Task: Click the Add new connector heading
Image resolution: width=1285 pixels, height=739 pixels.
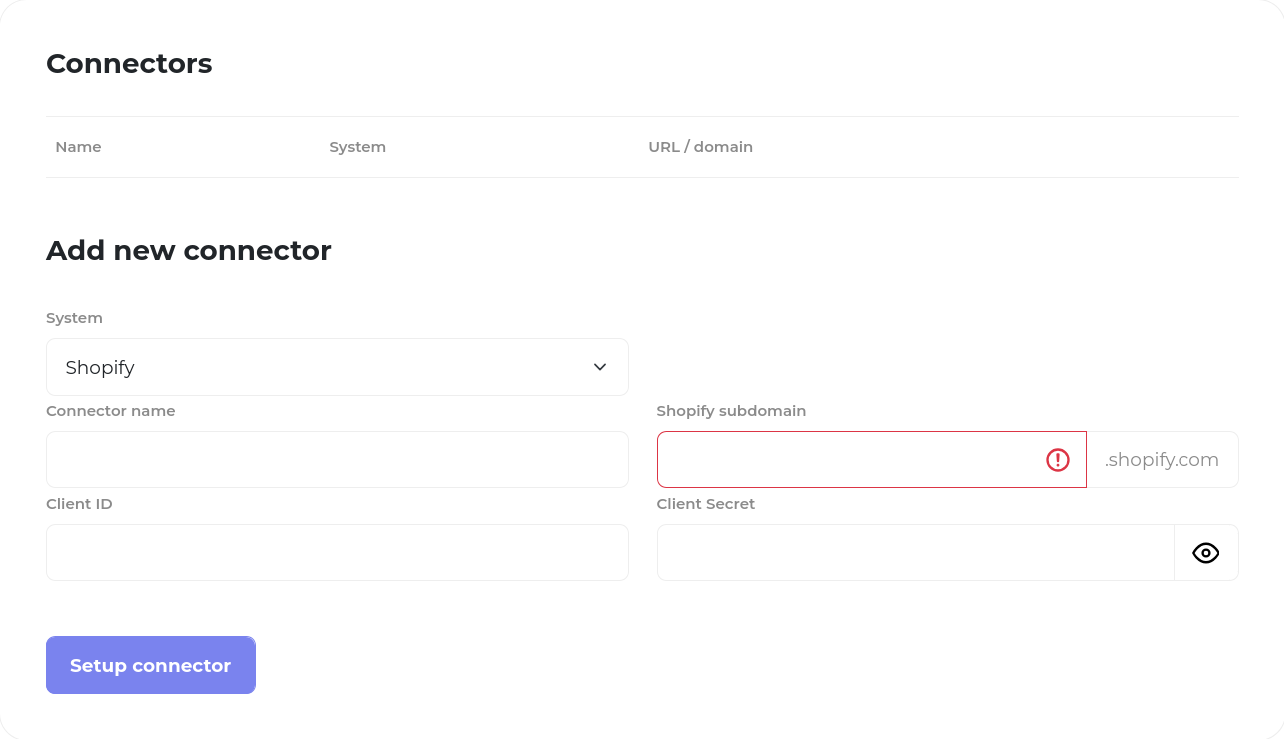Action: click(188, 250)
